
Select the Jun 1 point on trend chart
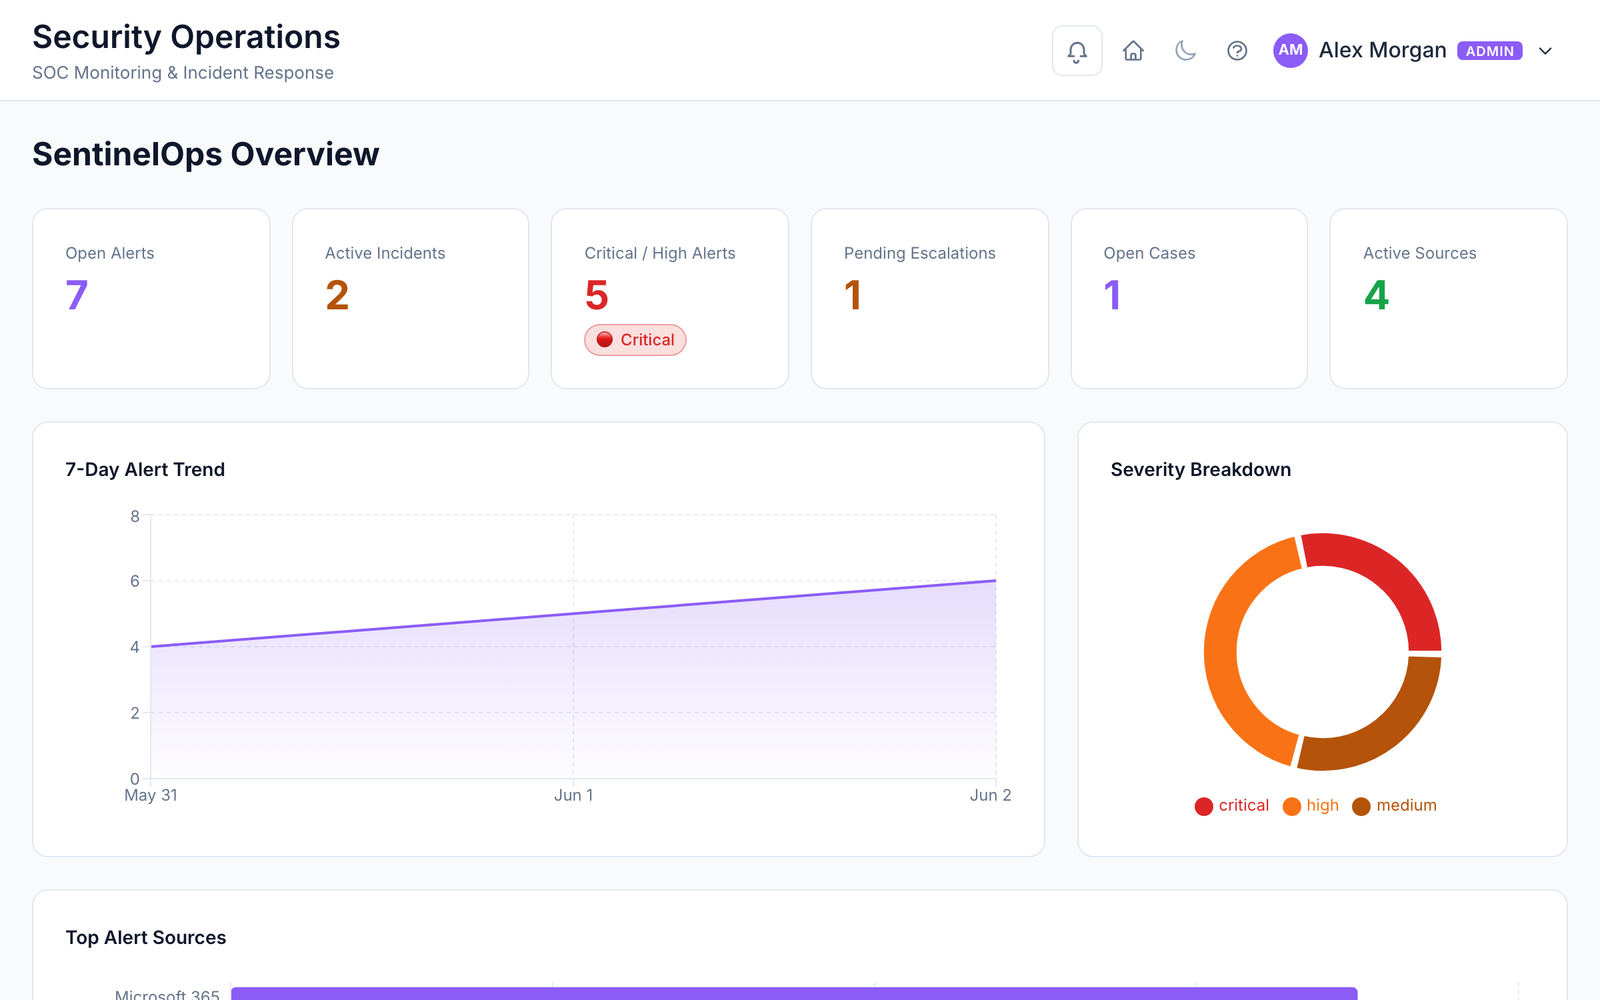pos(573,614)
